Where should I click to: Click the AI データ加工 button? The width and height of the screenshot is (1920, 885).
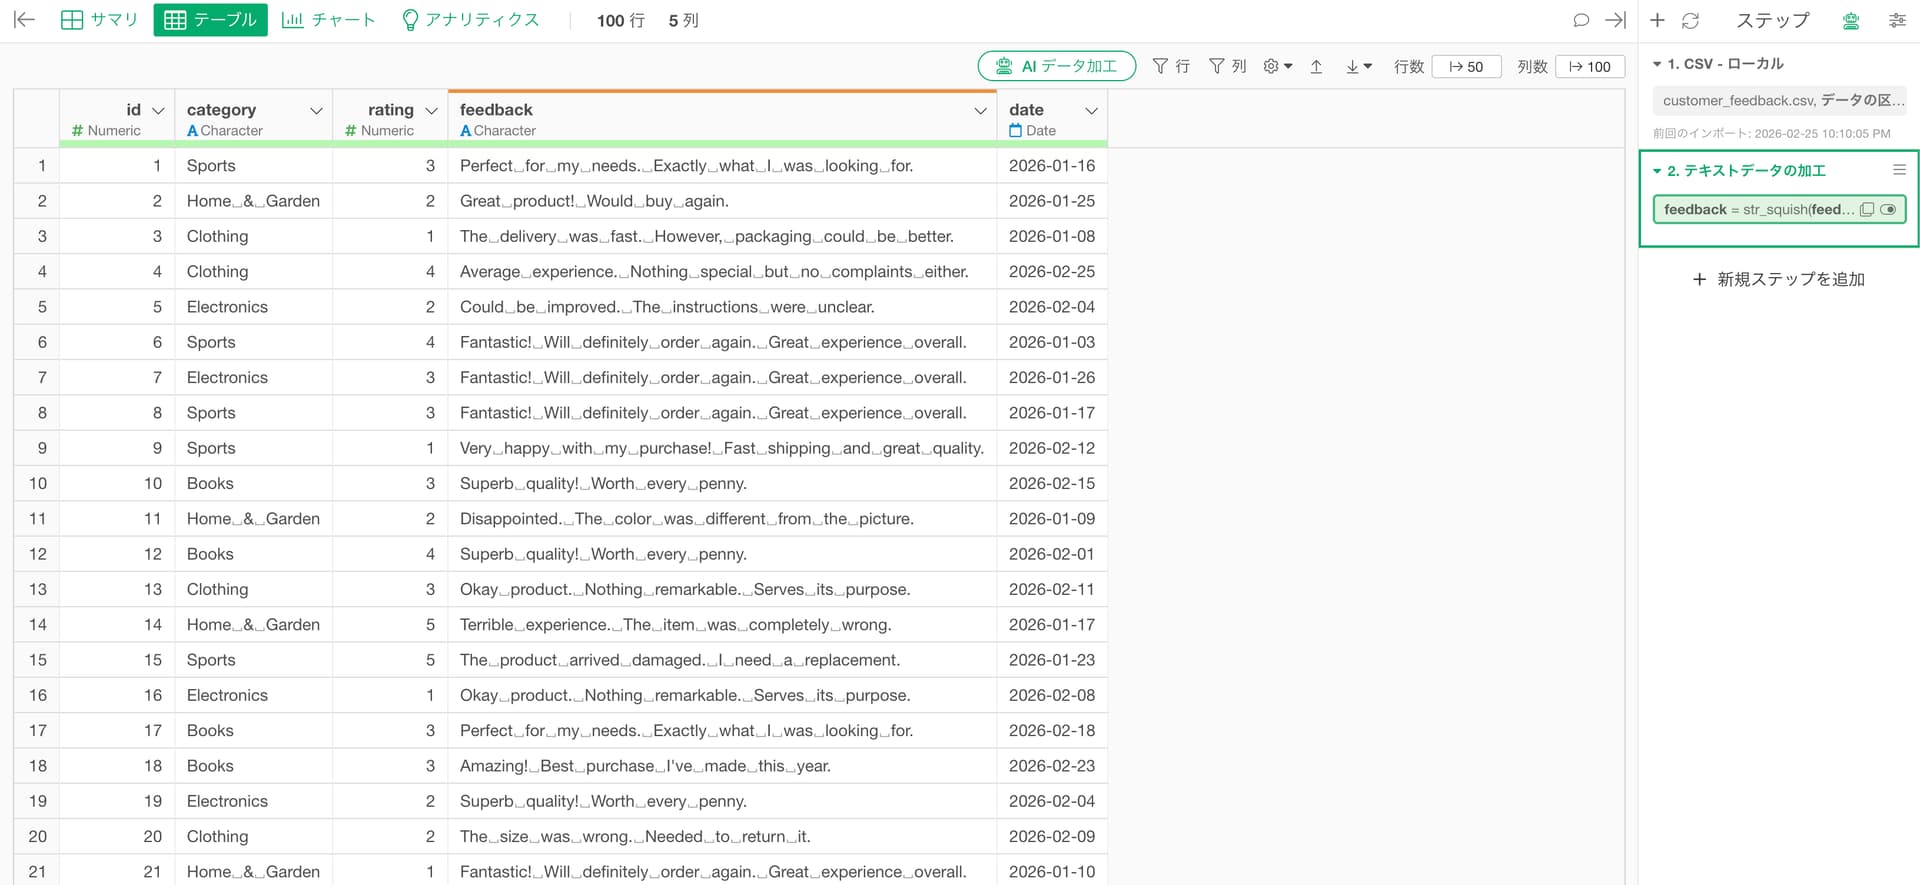coord(1056,66)
